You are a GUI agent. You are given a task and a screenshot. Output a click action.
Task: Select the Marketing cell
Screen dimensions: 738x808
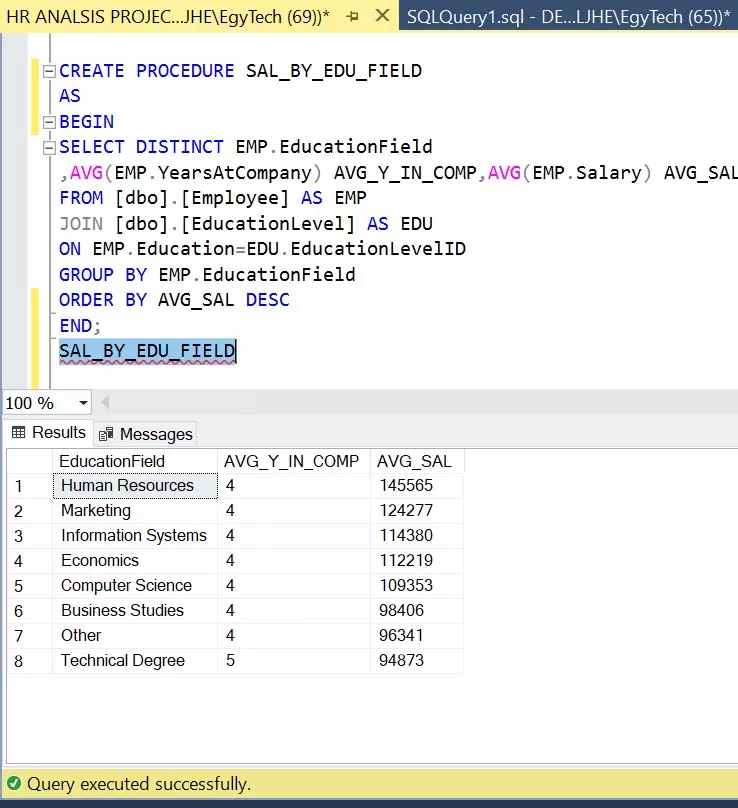tap(135, 511)
